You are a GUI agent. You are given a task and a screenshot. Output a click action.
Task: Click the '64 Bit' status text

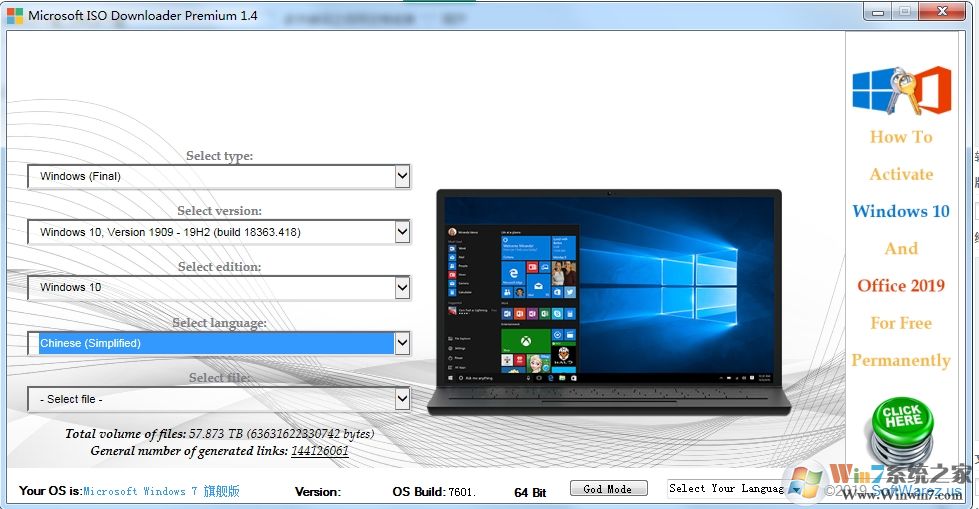coord(530,492)
